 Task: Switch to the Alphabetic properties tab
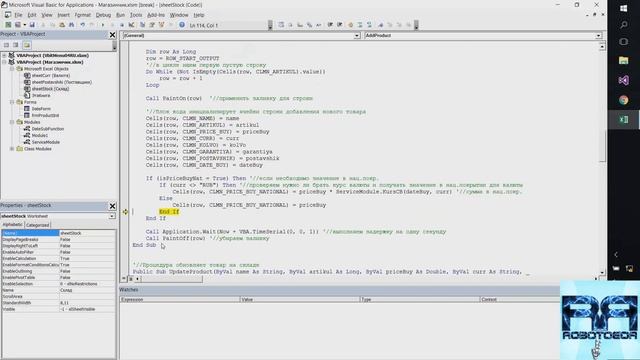click(x=13, y=224)
